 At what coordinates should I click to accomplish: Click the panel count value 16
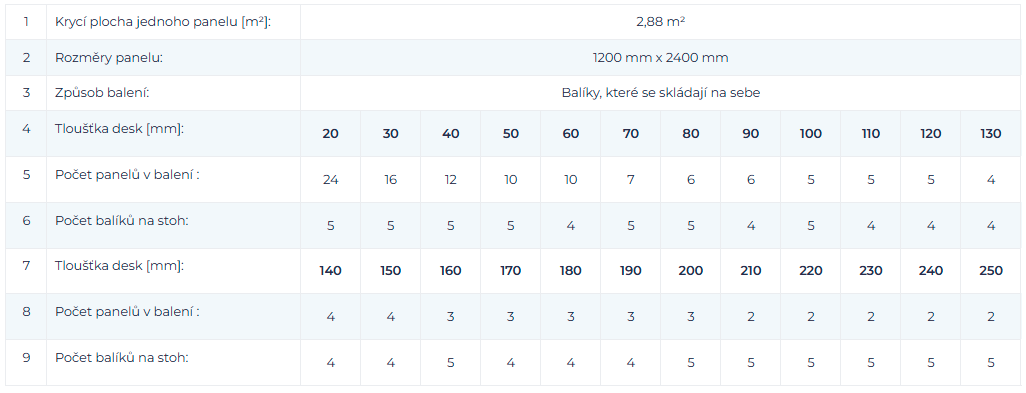coord(391,180)
